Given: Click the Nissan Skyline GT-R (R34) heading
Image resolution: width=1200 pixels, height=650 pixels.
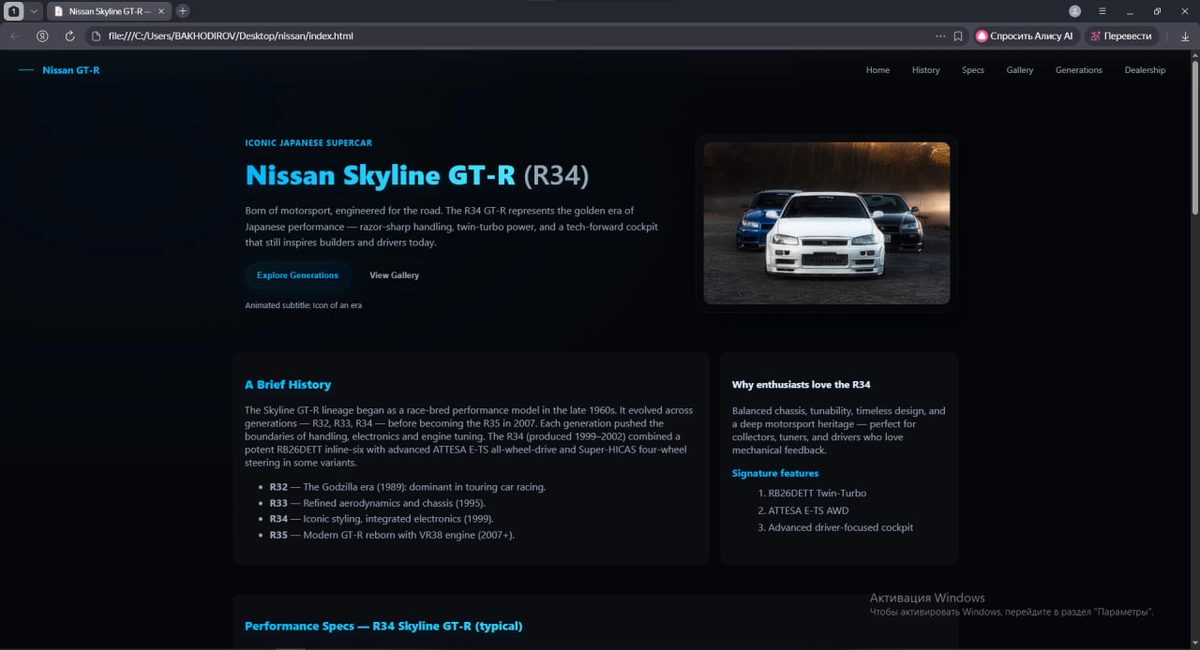Looking at the screenshot, I should (x=417, y=175).
